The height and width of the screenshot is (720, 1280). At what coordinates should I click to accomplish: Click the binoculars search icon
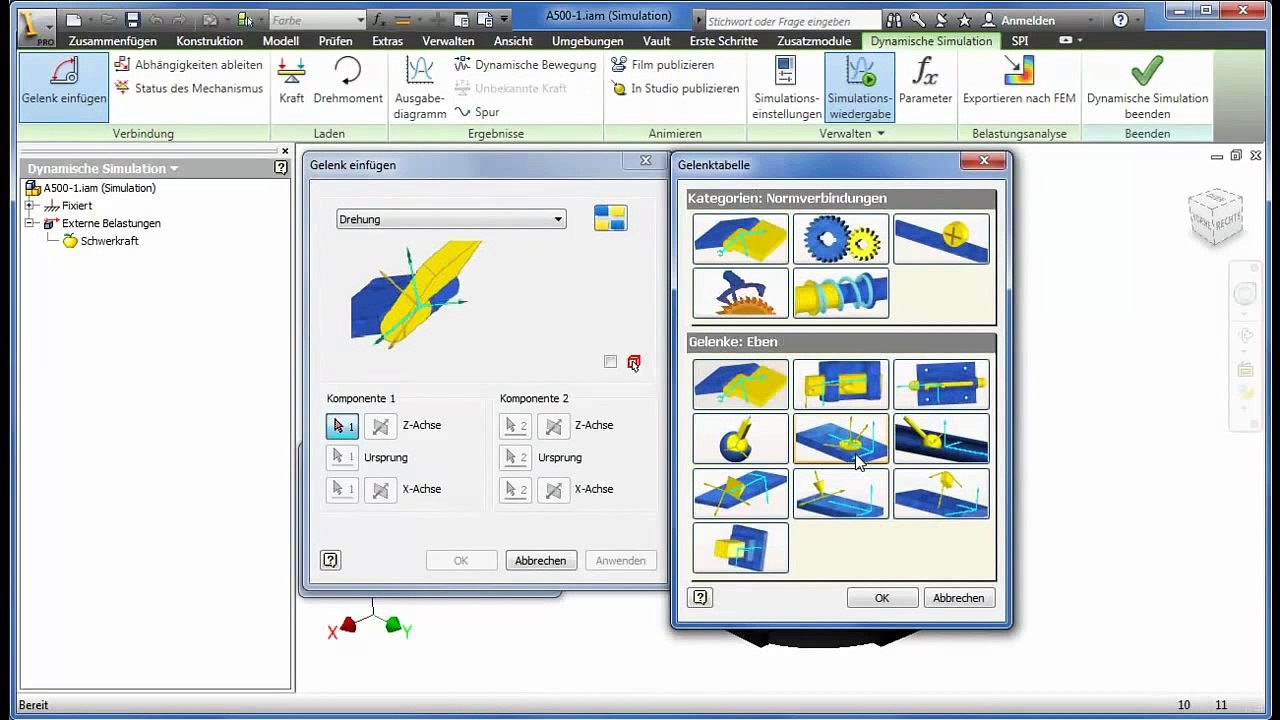tap(894, 20)
